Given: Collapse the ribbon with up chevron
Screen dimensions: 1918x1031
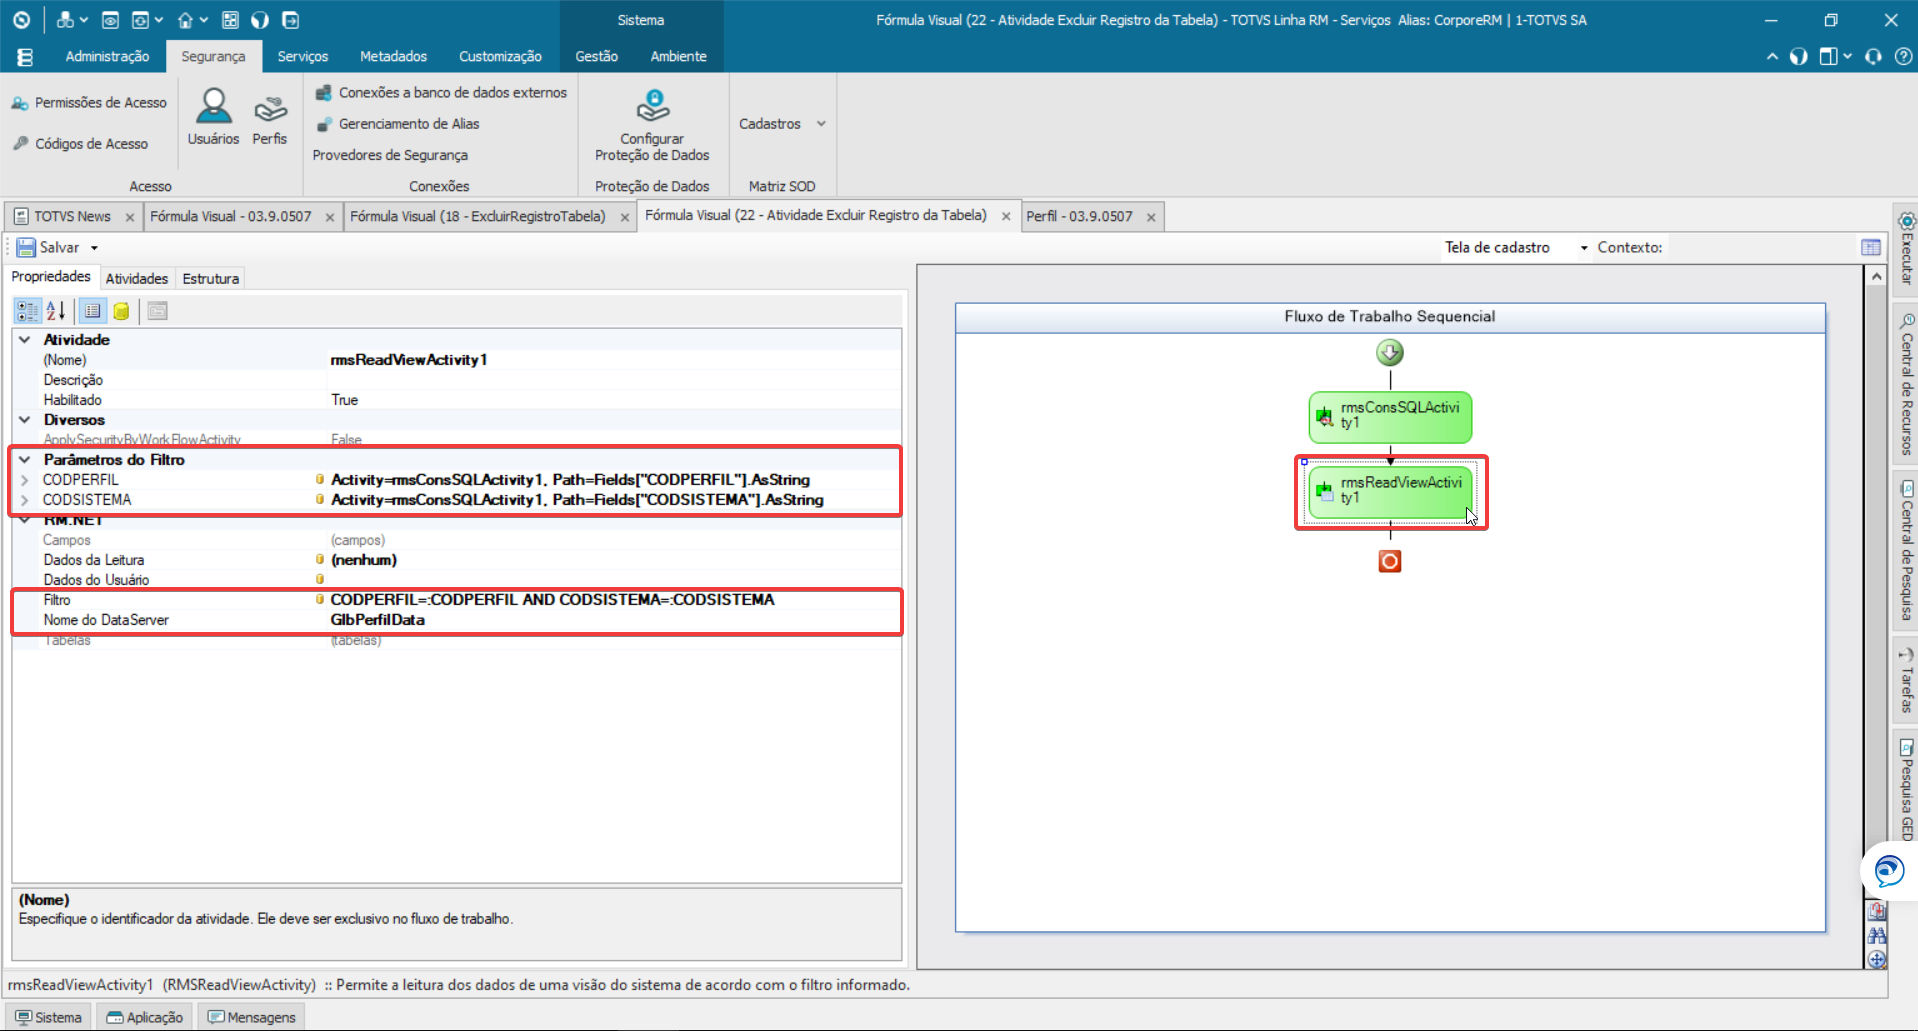Looking at the screenshot, I should tap(1772, 57).
